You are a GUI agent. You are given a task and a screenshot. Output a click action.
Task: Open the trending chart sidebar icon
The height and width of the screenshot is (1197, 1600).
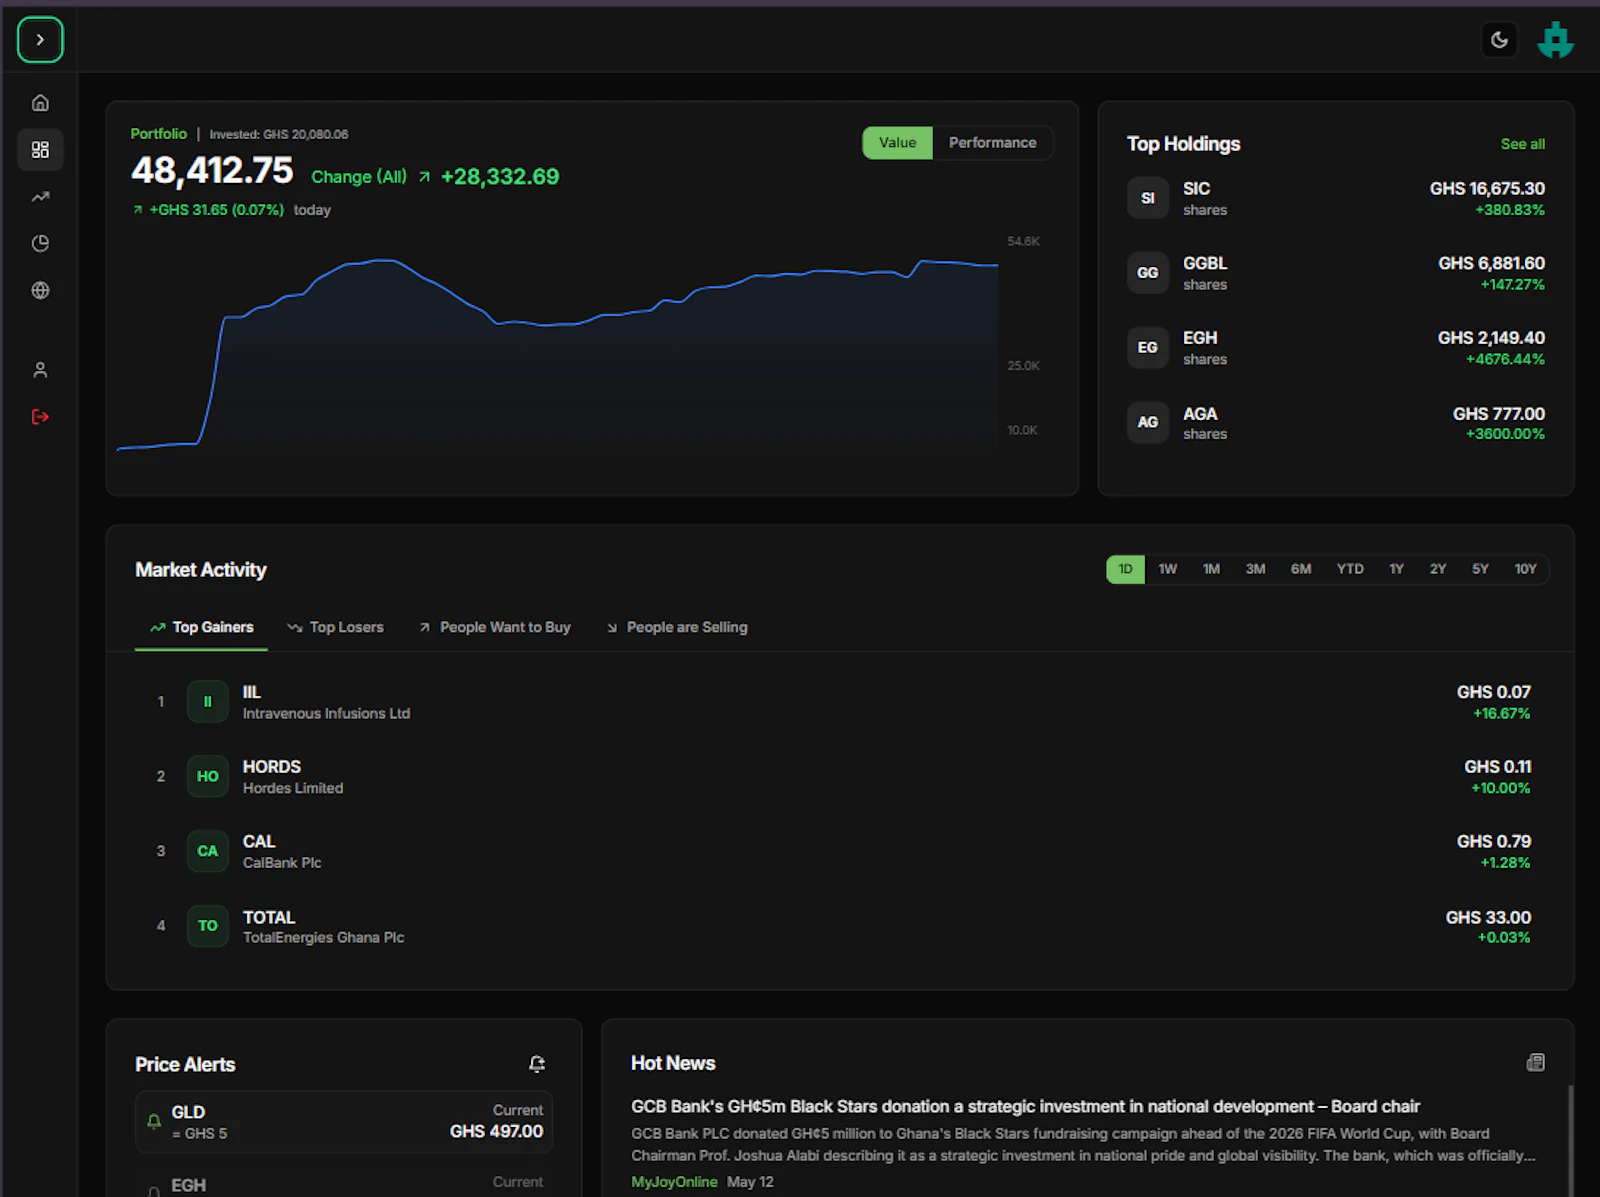click(x=40, y=197)
